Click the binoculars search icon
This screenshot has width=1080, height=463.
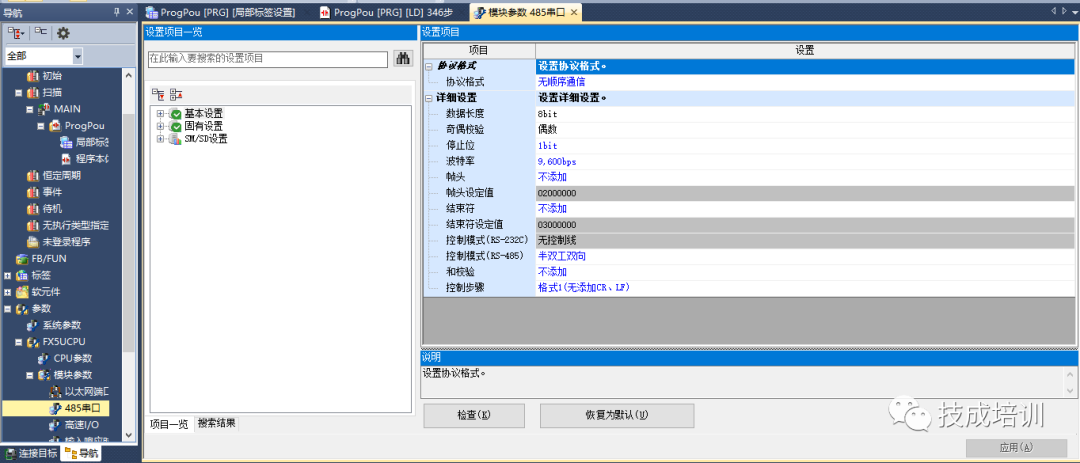coord(402,59)
